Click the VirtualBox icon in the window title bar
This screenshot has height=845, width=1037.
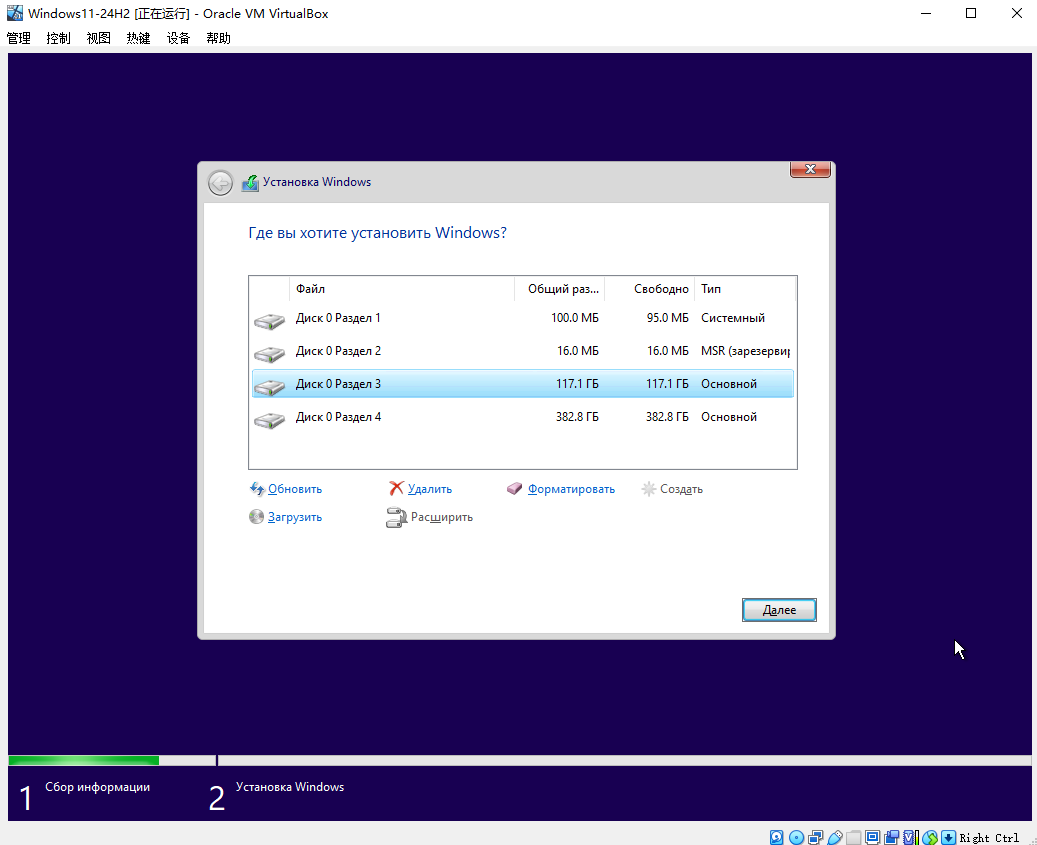click(15, 13)
